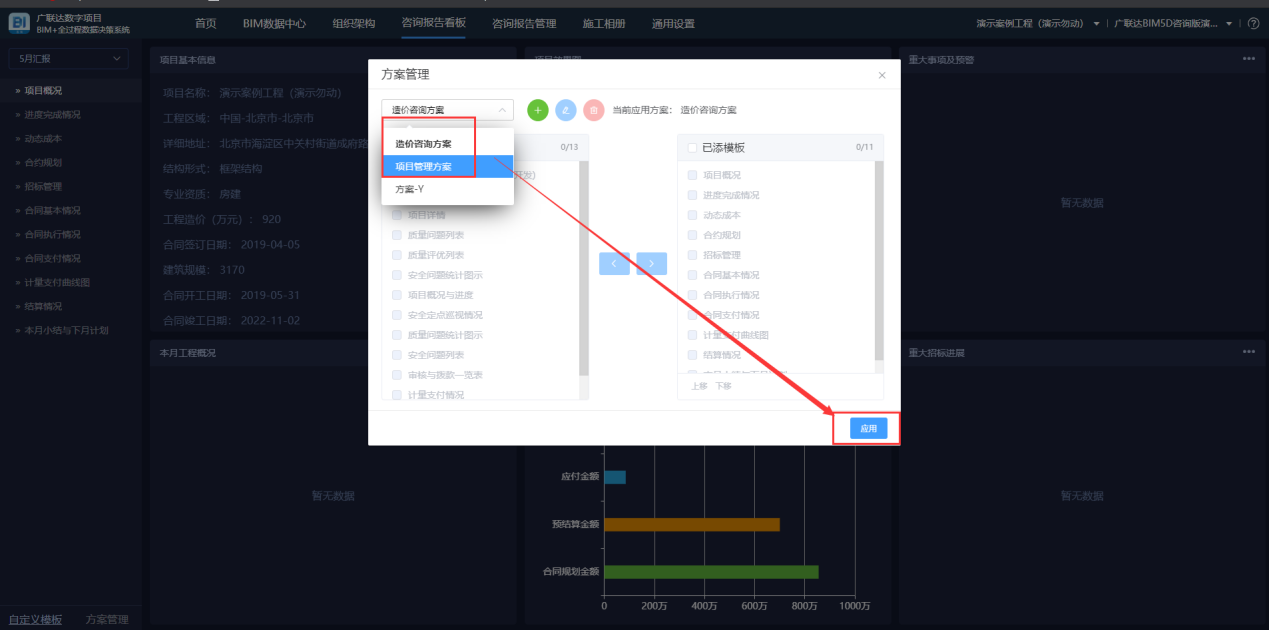Image resolution: width=1269 pixels, height=630 pixels.
Task: Open the more menu on 重大招标进展 panel
Action: click(1248, 352)
